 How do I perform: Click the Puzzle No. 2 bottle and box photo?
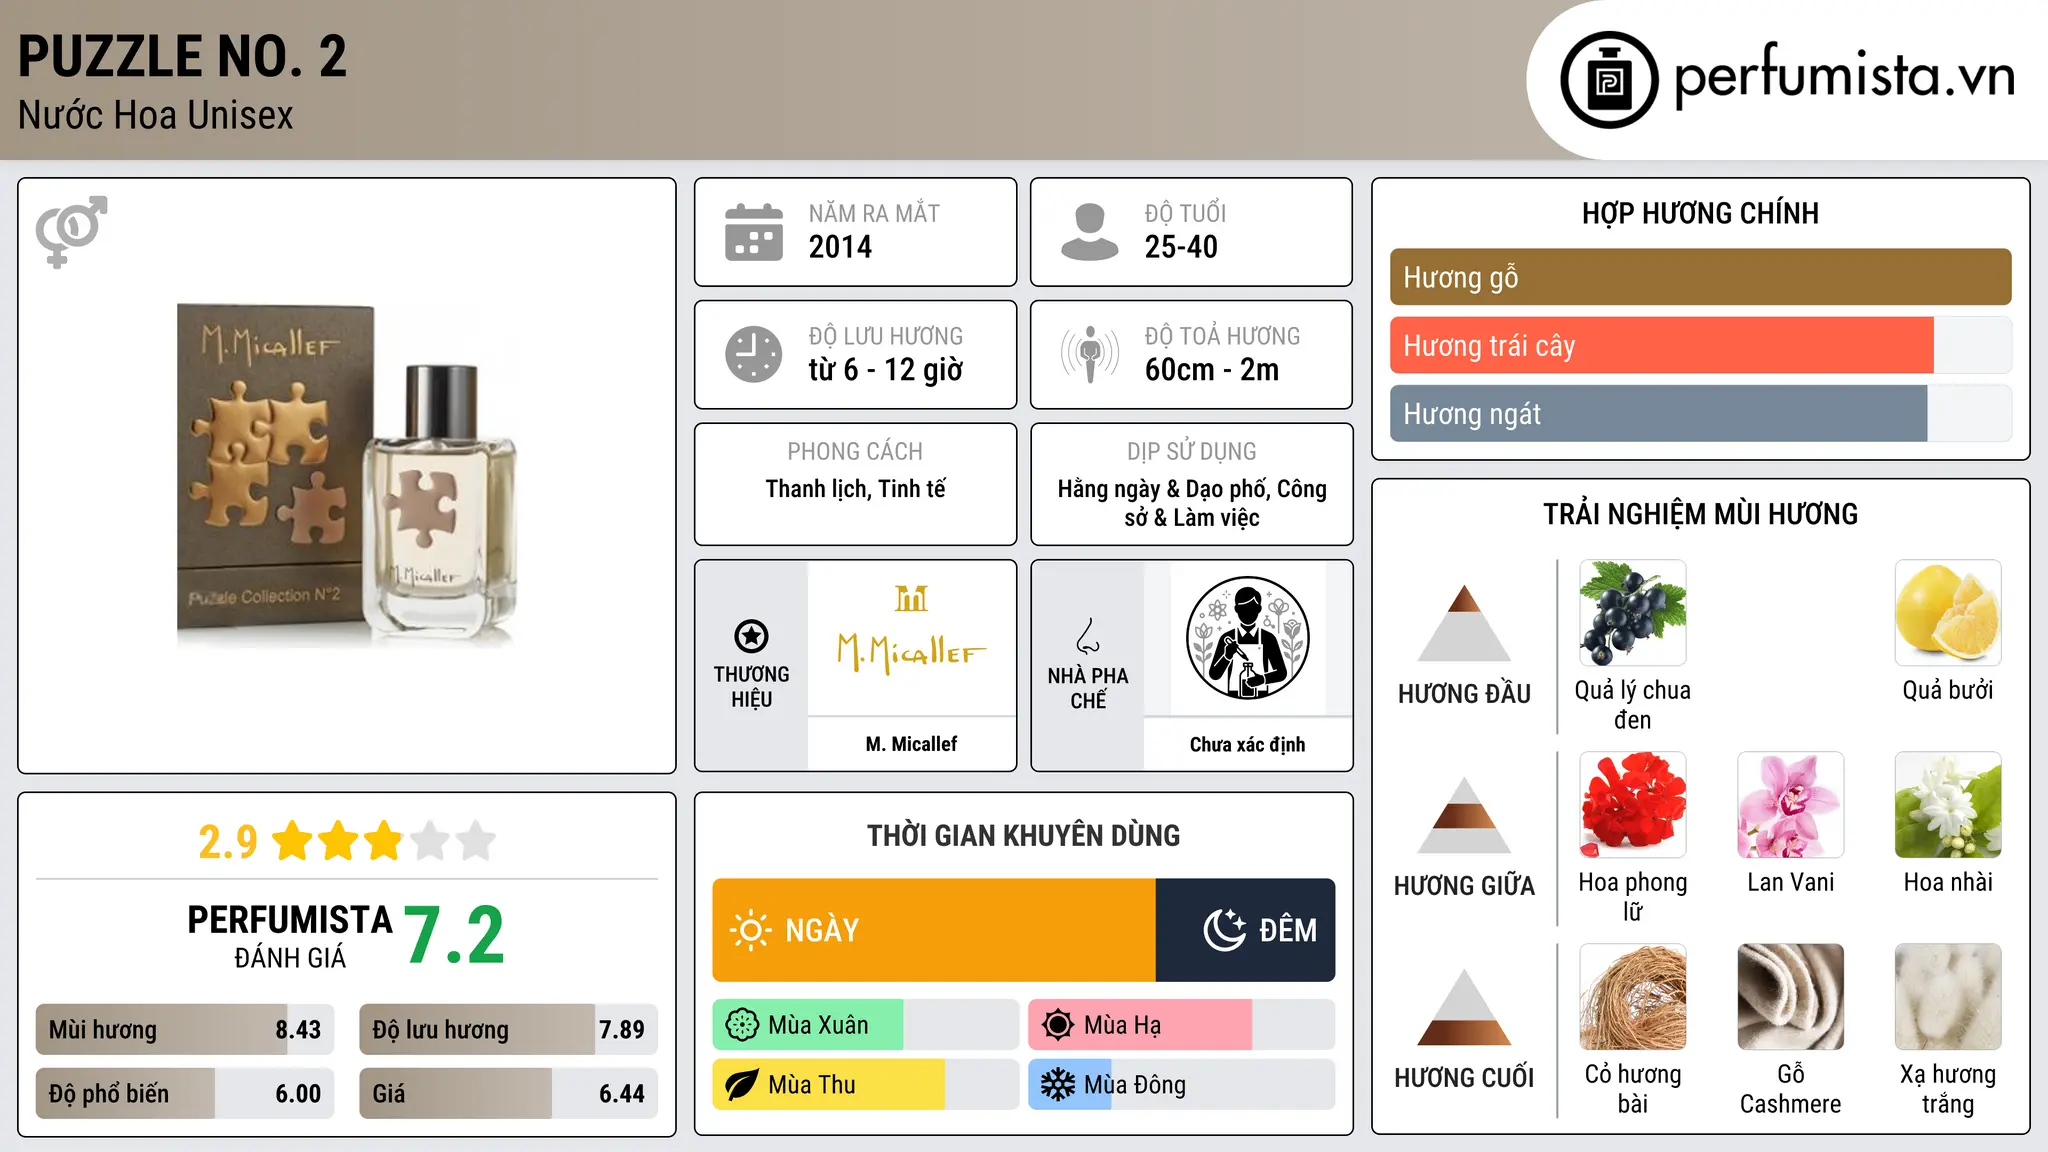347,474
